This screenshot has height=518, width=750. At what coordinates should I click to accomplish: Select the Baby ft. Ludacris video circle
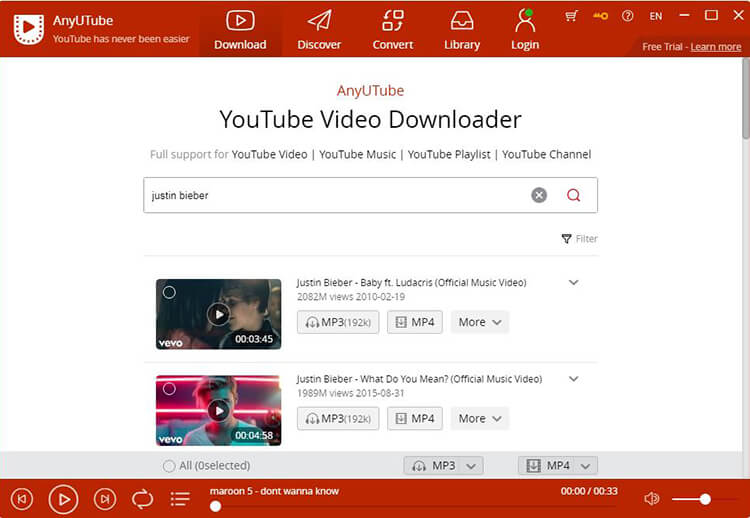169,292
